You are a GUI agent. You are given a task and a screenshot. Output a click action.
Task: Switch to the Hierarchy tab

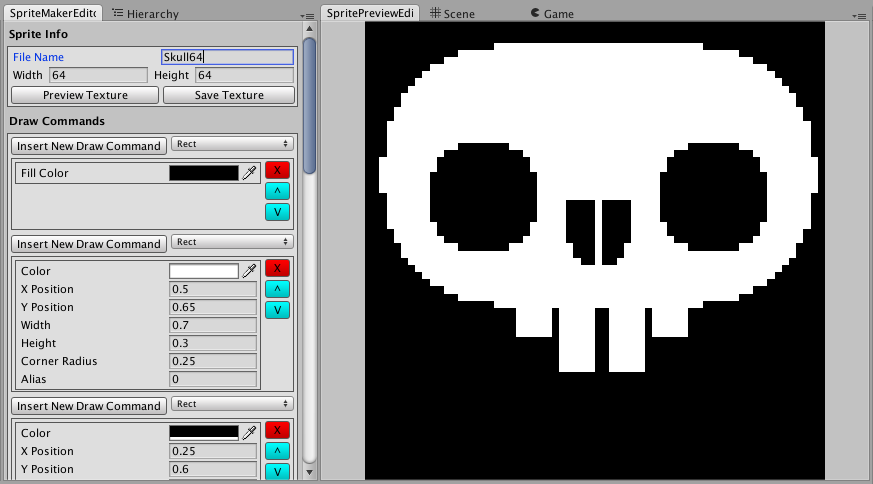(x=146, y=13)
